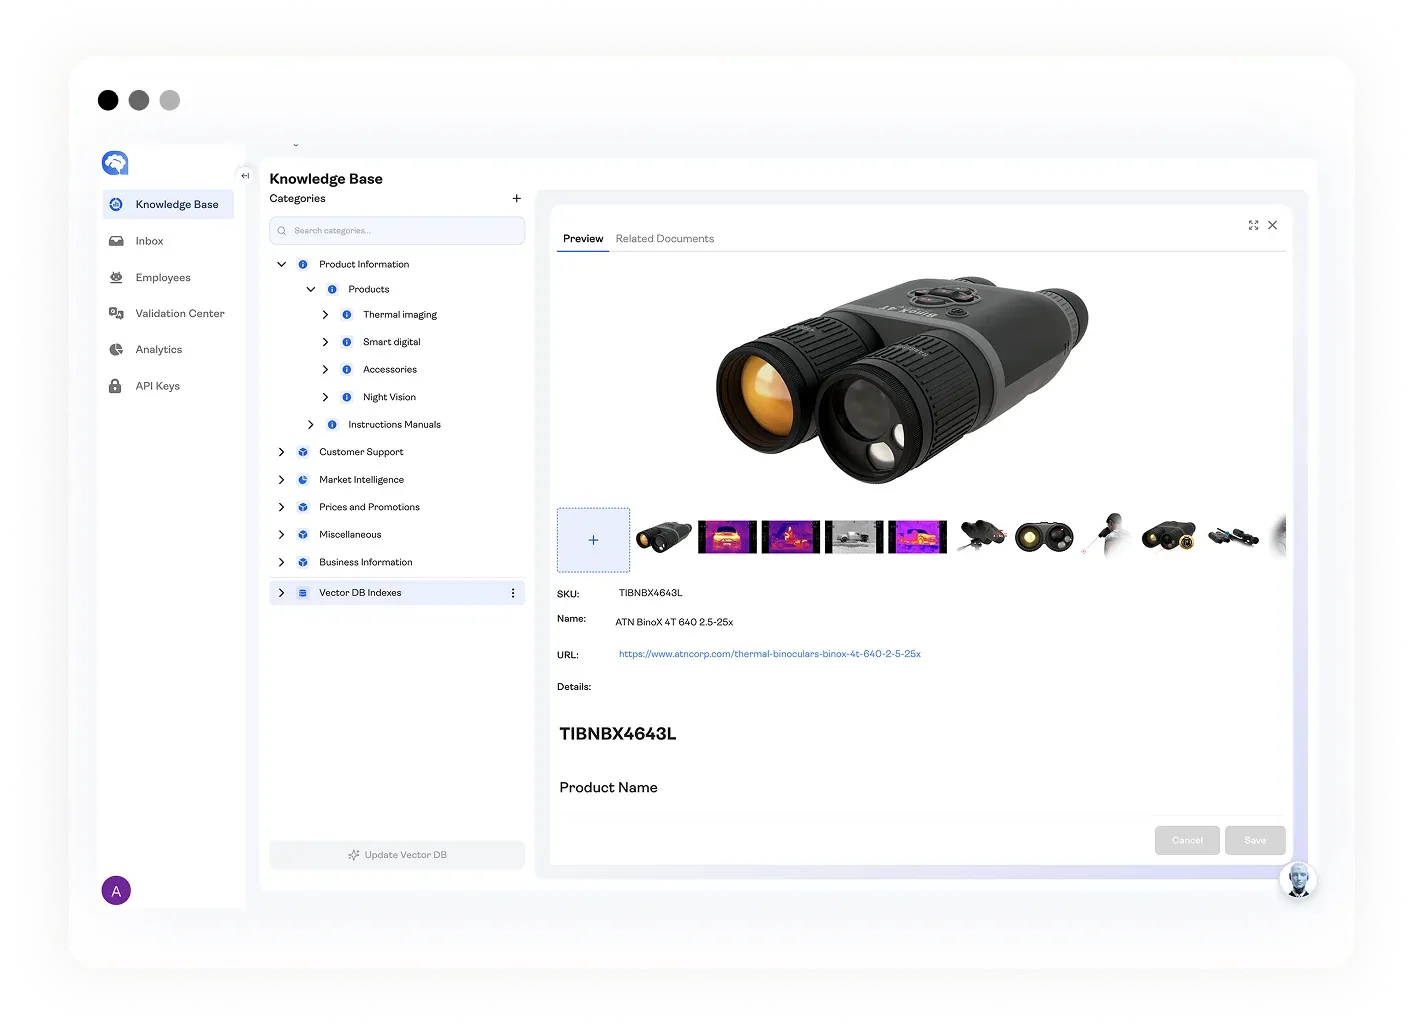
Task: Click the Vector DB Indexes database icon
Action: 303,593
